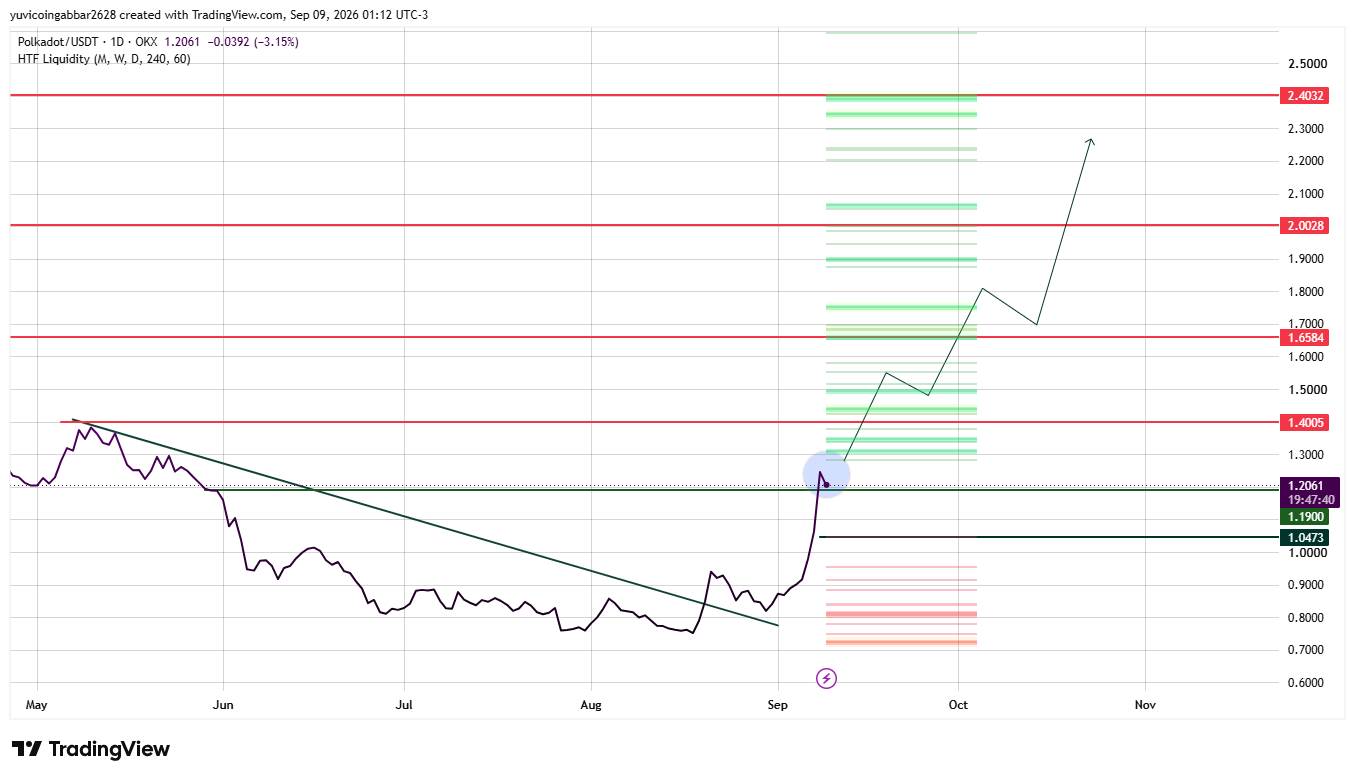This screenshot has height=779, width=1355.
Task: Click the candle countdown timer 19:47:40
Action: 1304,498
